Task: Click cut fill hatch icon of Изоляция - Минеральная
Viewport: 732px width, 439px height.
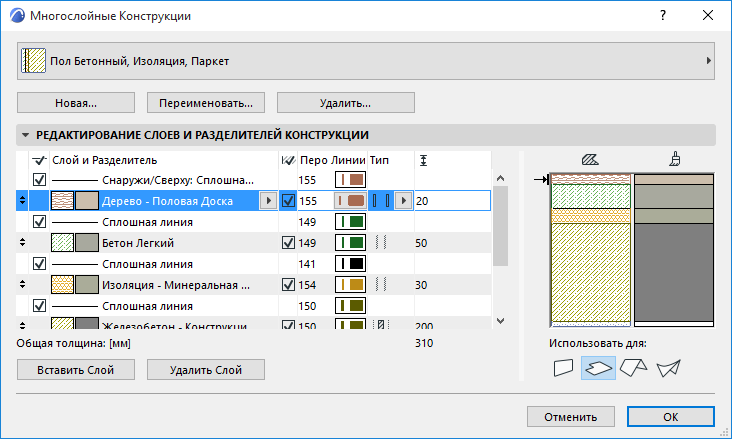Action: (x=62, y=285)
